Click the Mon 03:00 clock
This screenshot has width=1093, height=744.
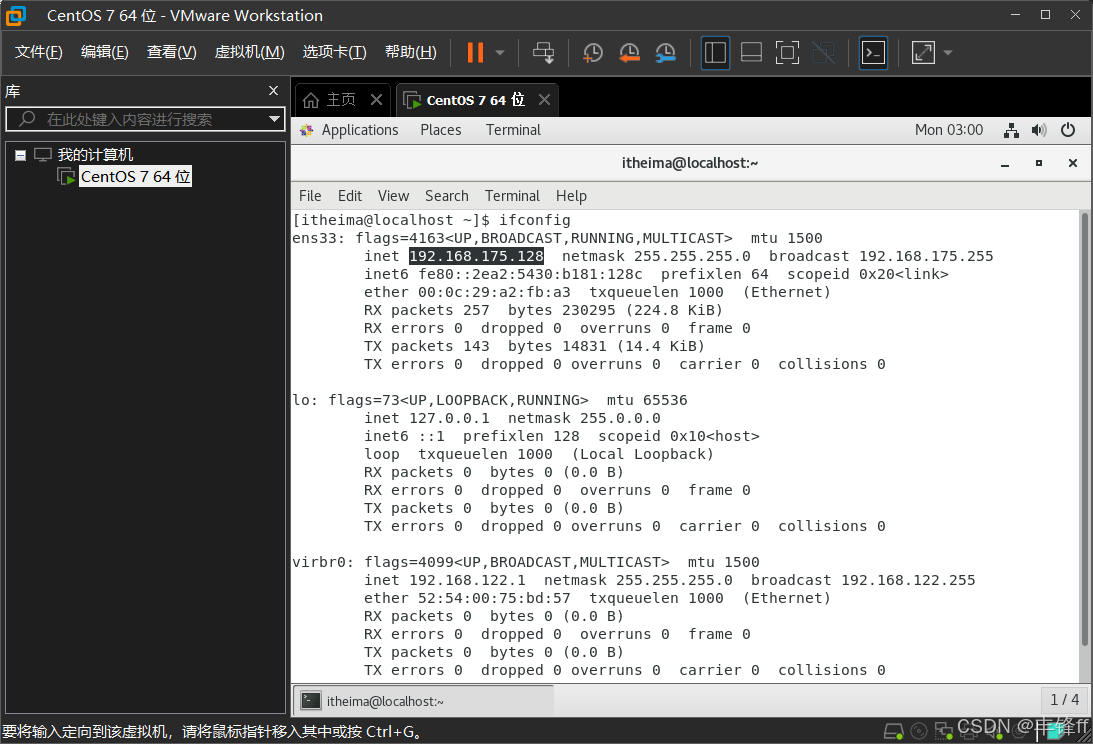coord(949,130)
